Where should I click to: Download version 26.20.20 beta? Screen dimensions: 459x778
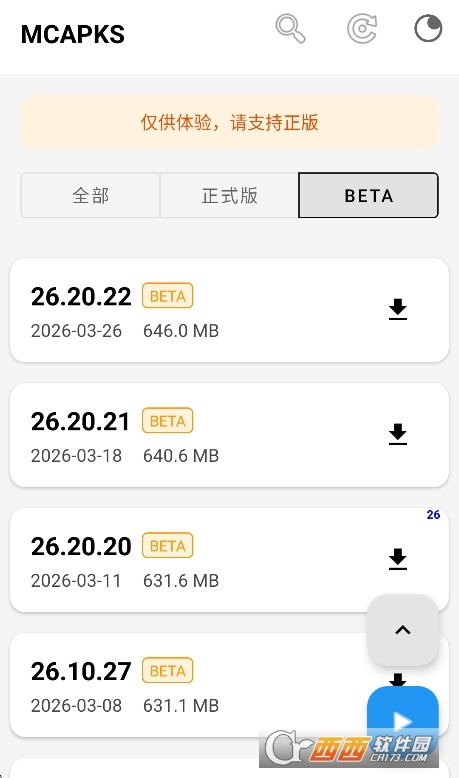pyautogui.click(x=397, y=559)
